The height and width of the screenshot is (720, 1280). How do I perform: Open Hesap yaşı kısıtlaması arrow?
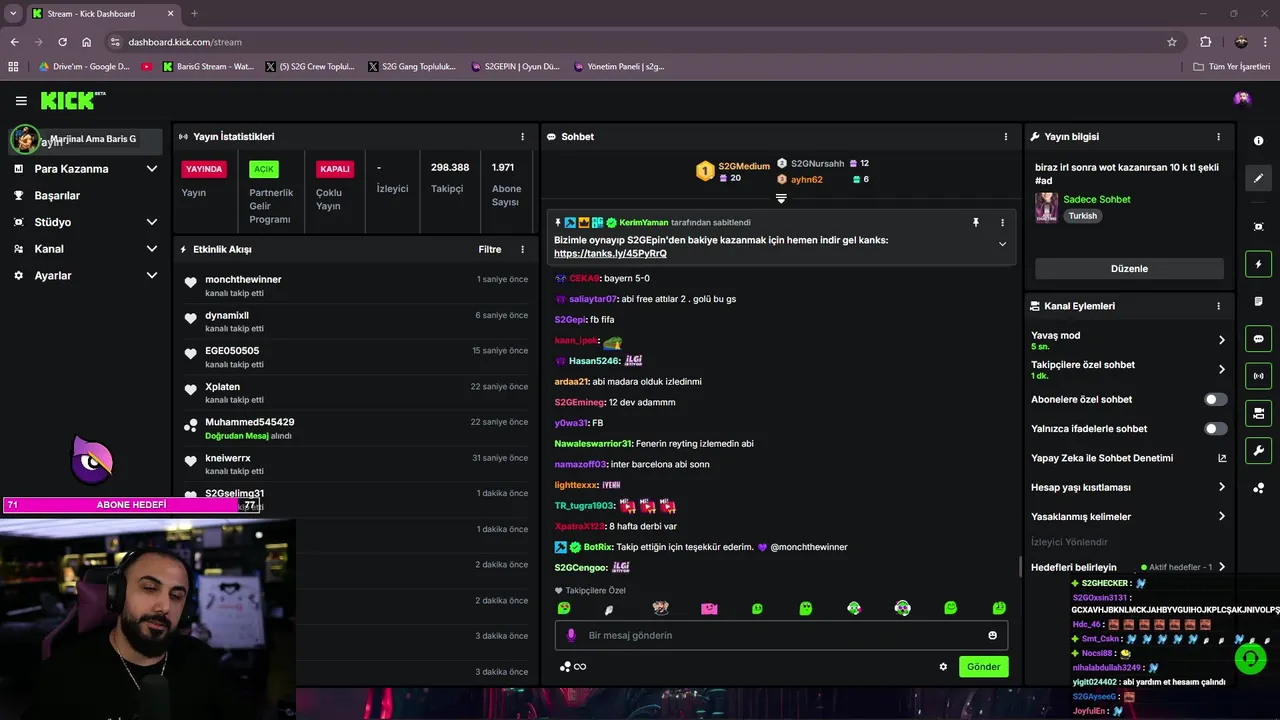point(1221,487)
